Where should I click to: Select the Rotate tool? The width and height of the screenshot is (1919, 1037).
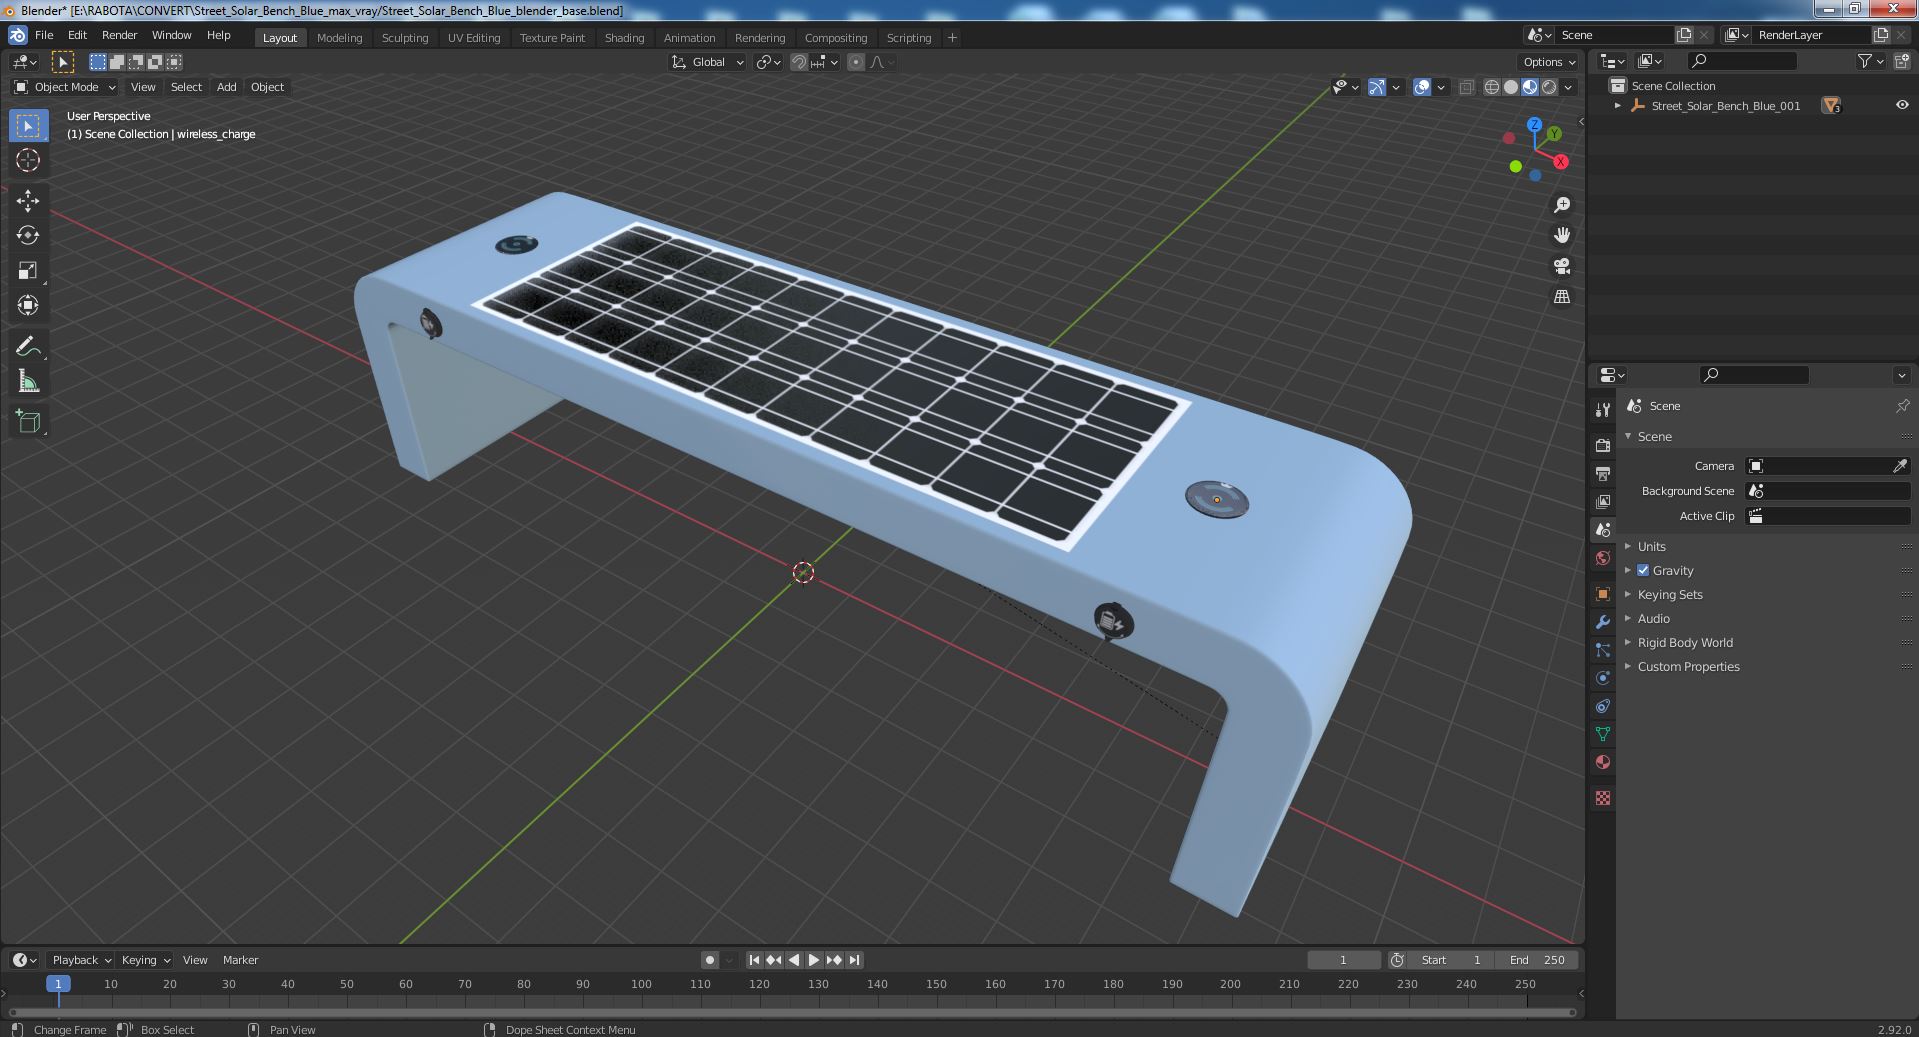pos(28,236)
